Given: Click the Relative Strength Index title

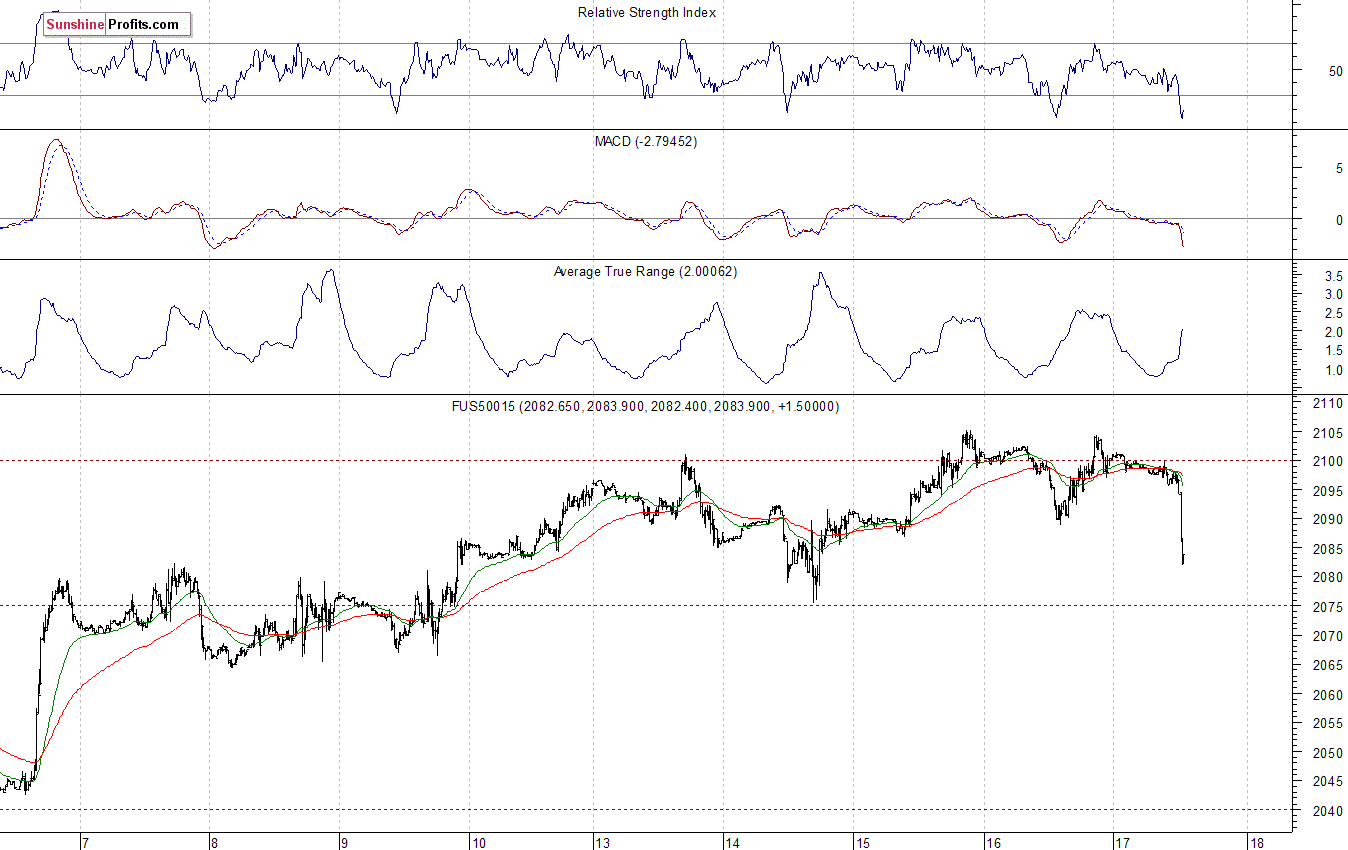Looking at the screenshot, I should pos(647,13).
